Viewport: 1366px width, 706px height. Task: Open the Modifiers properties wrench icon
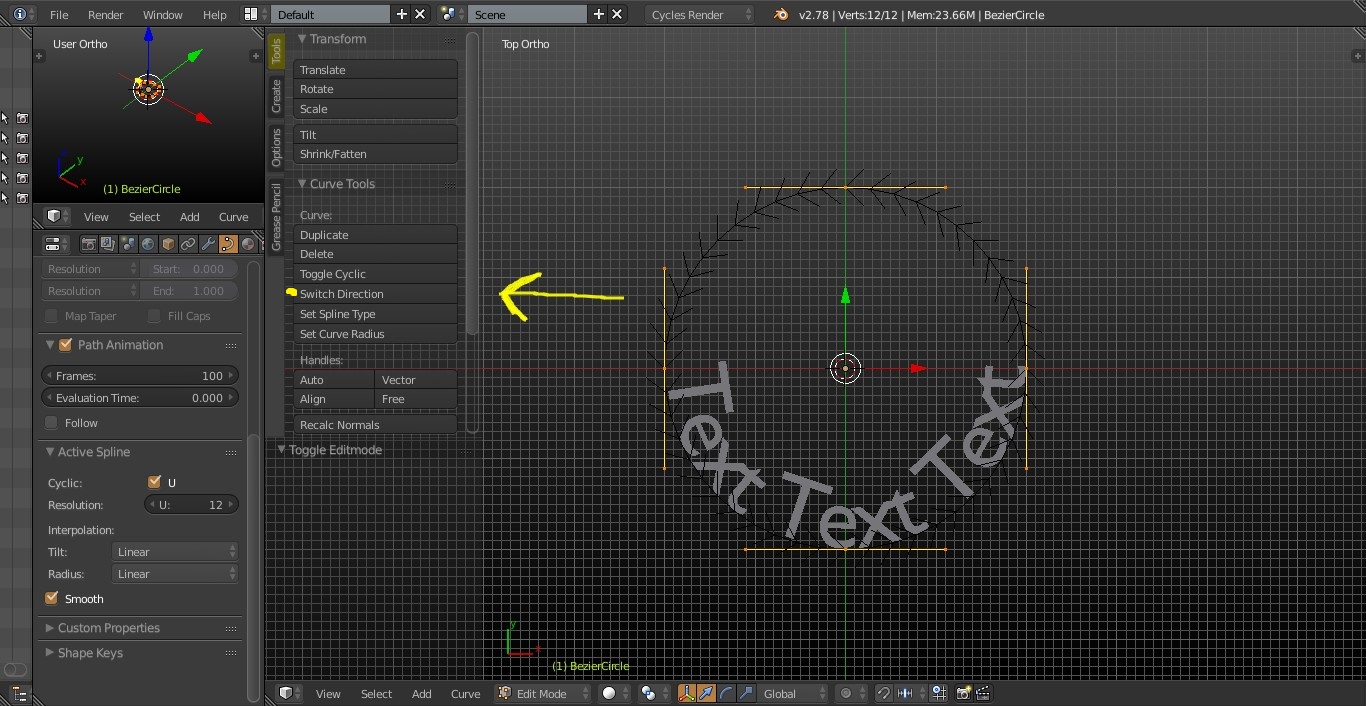coord(208,244)
